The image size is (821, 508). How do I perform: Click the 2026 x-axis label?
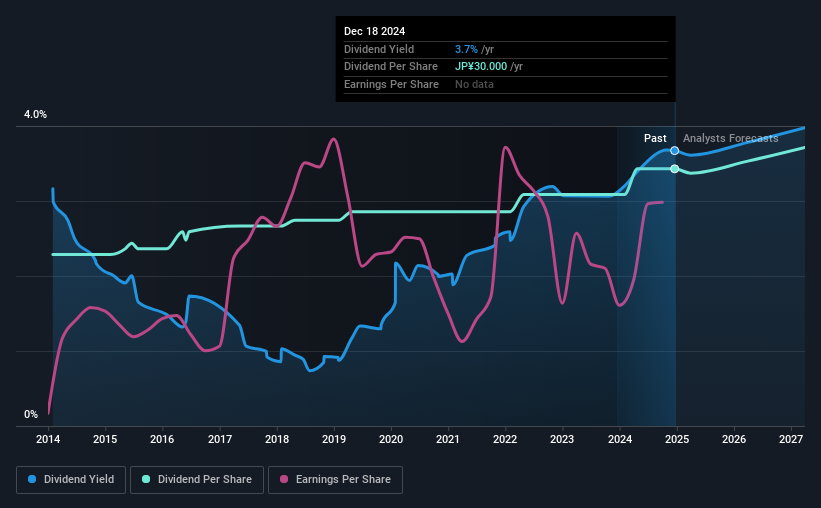pyautogui.click(x=734, y=439)
